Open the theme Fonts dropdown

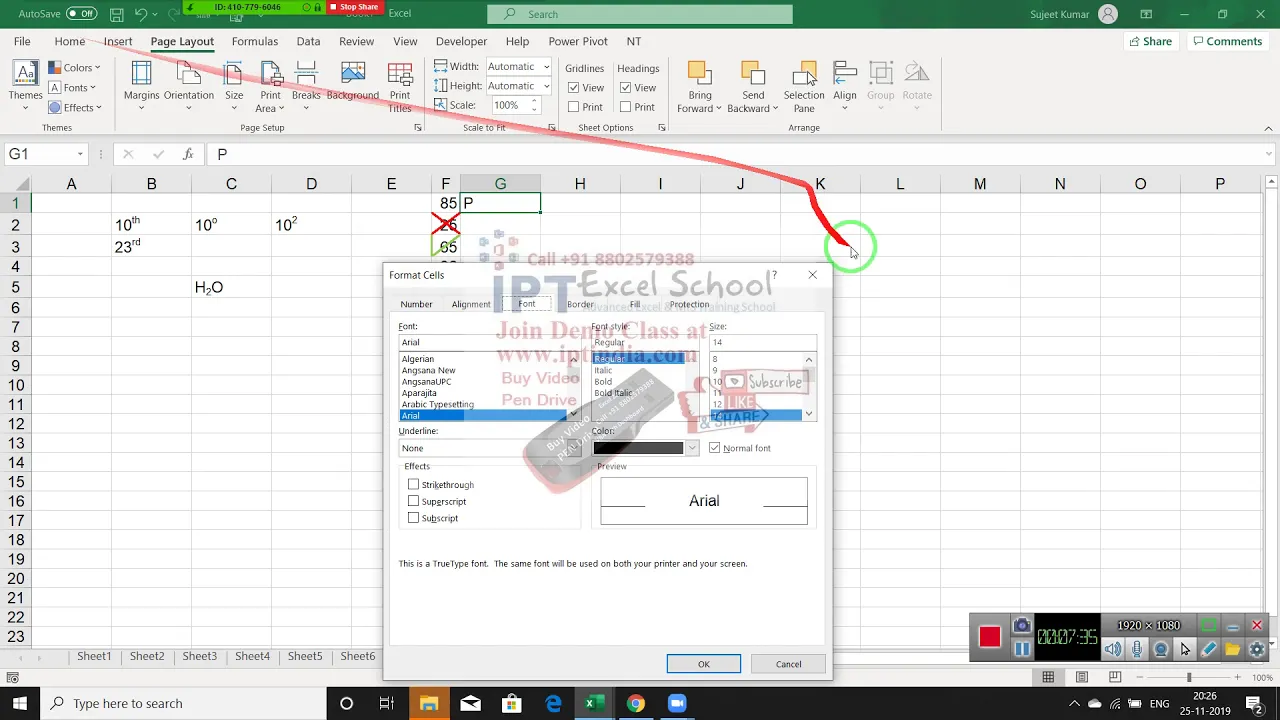pos(73,88)
